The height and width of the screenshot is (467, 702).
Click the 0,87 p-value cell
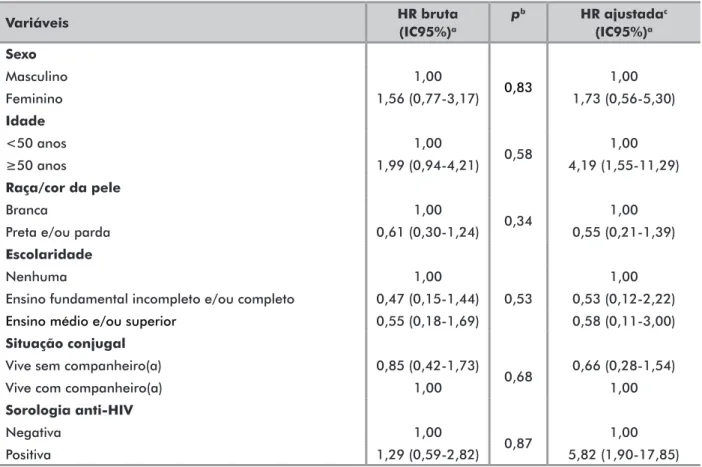click(x=518, y=443)
